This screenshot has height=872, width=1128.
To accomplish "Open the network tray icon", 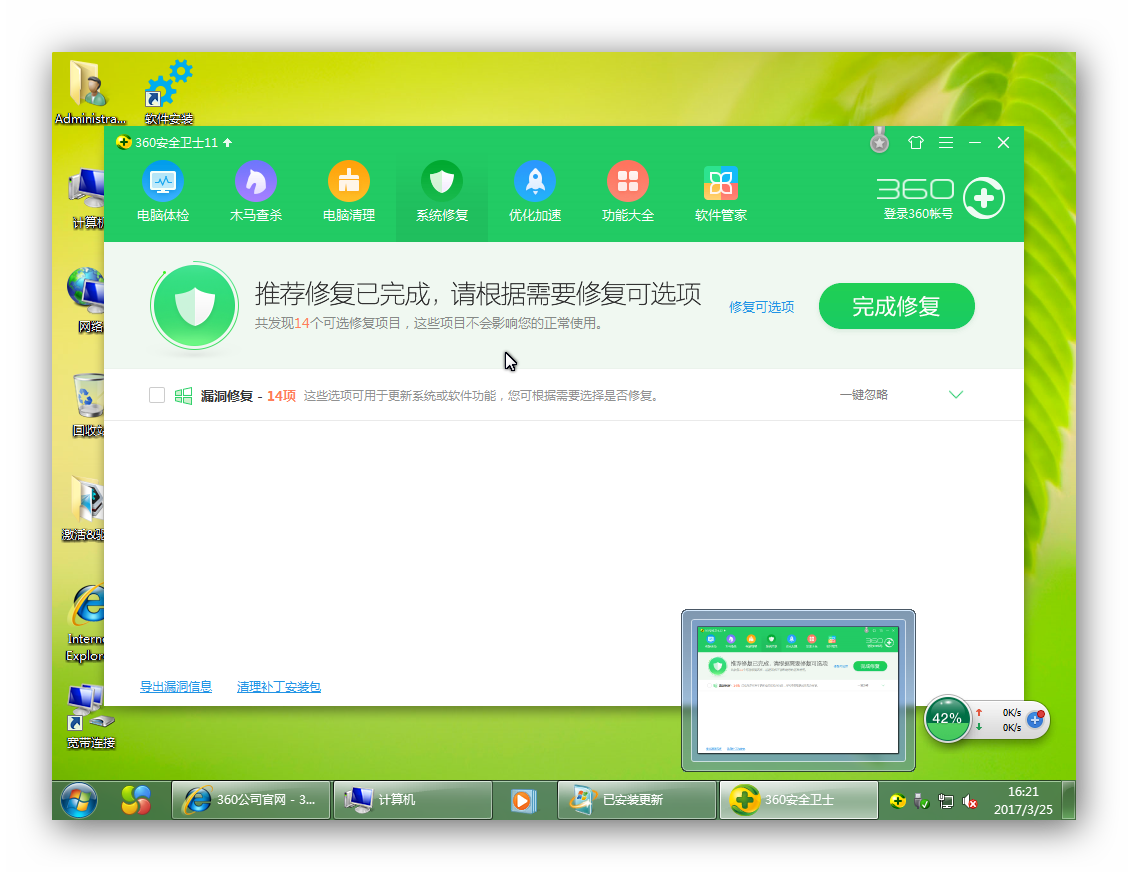I will [x=946, y=801].
